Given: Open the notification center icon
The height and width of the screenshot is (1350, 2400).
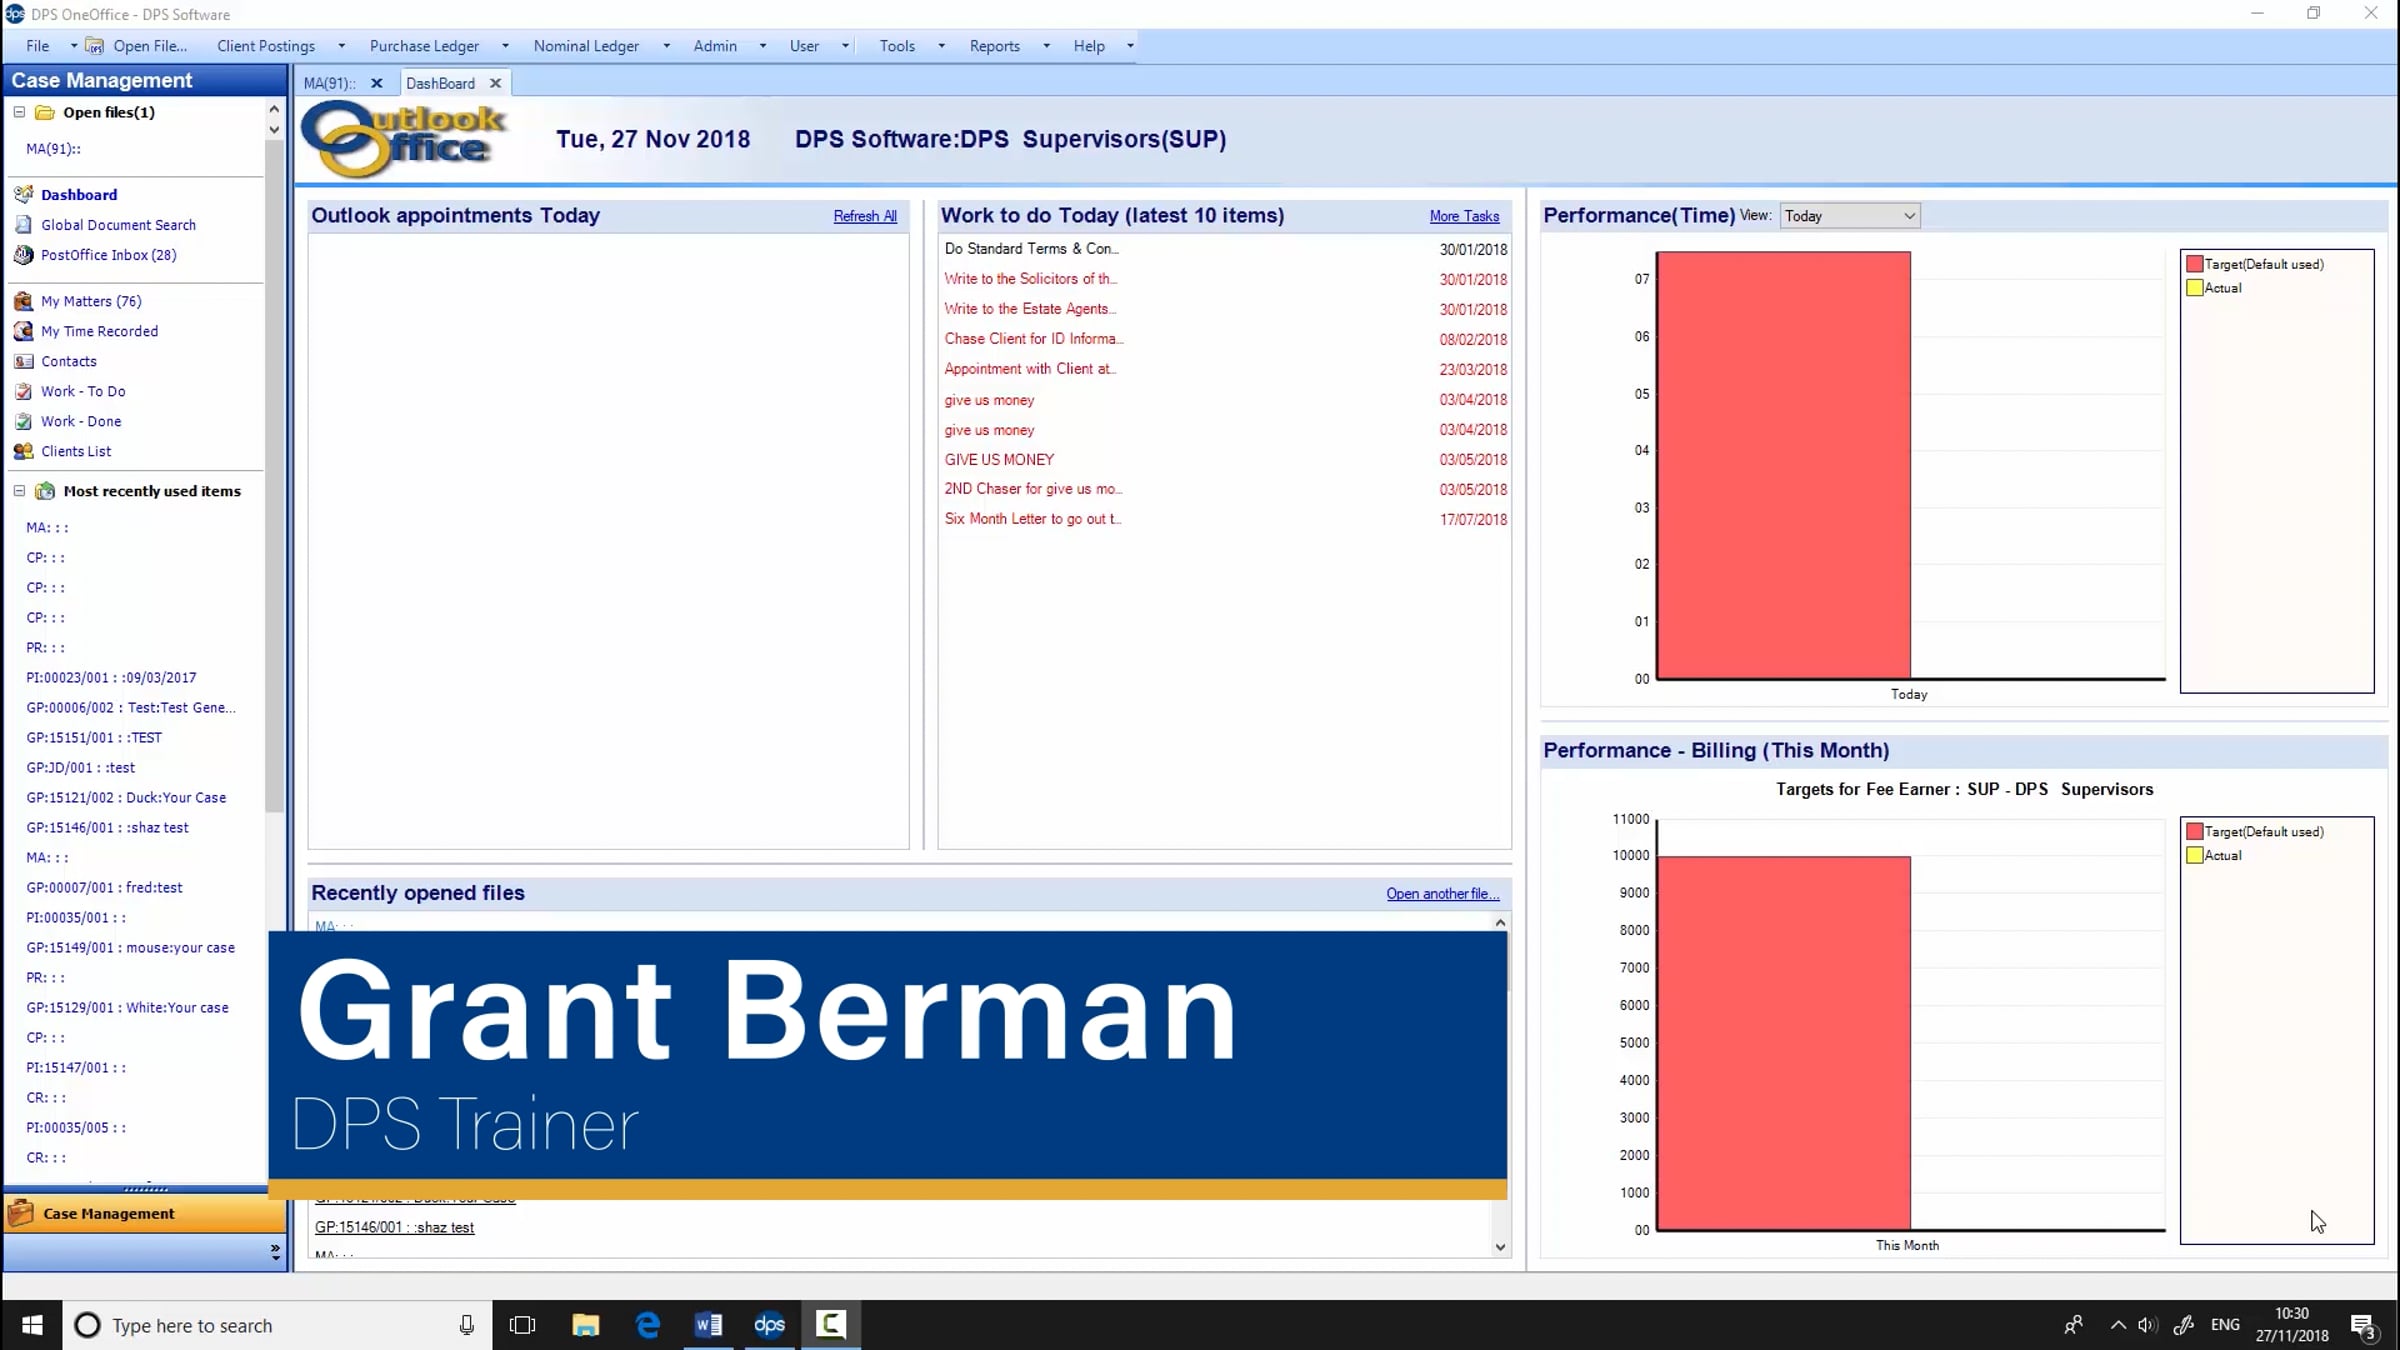Looking at the screenshot, I should click(x=2364, y=1326).
